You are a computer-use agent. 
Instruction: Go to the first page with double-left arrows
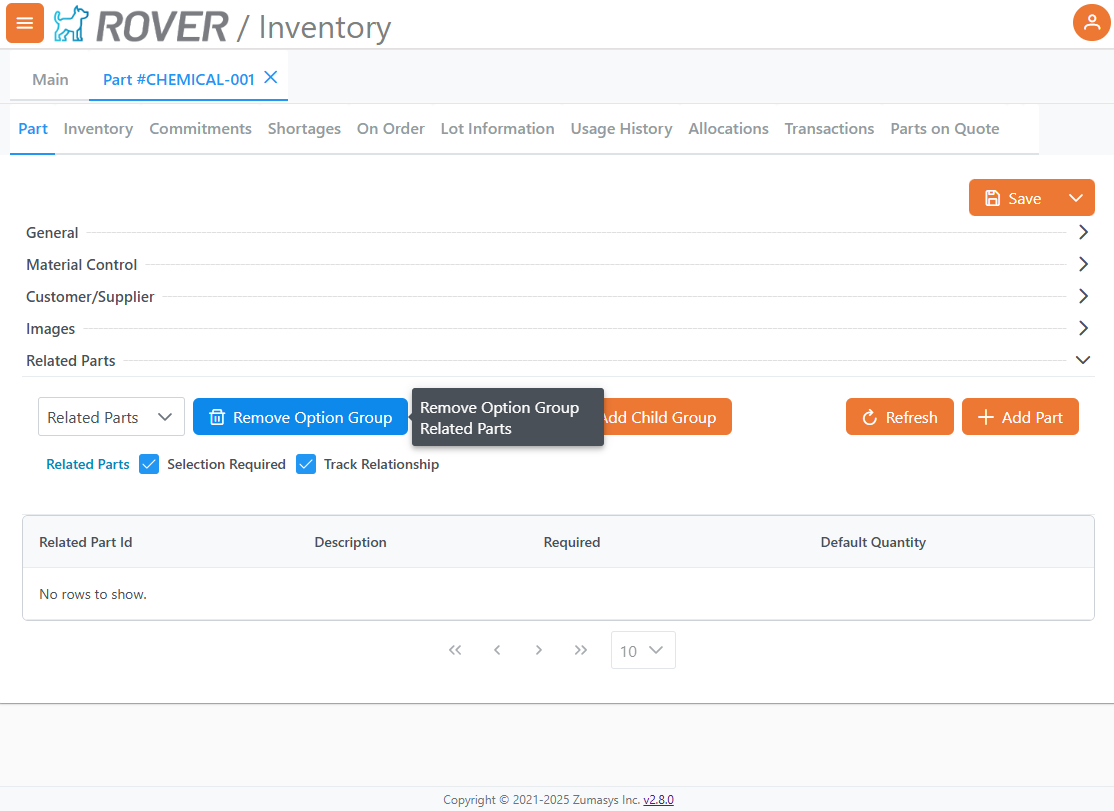pos(455,650)
